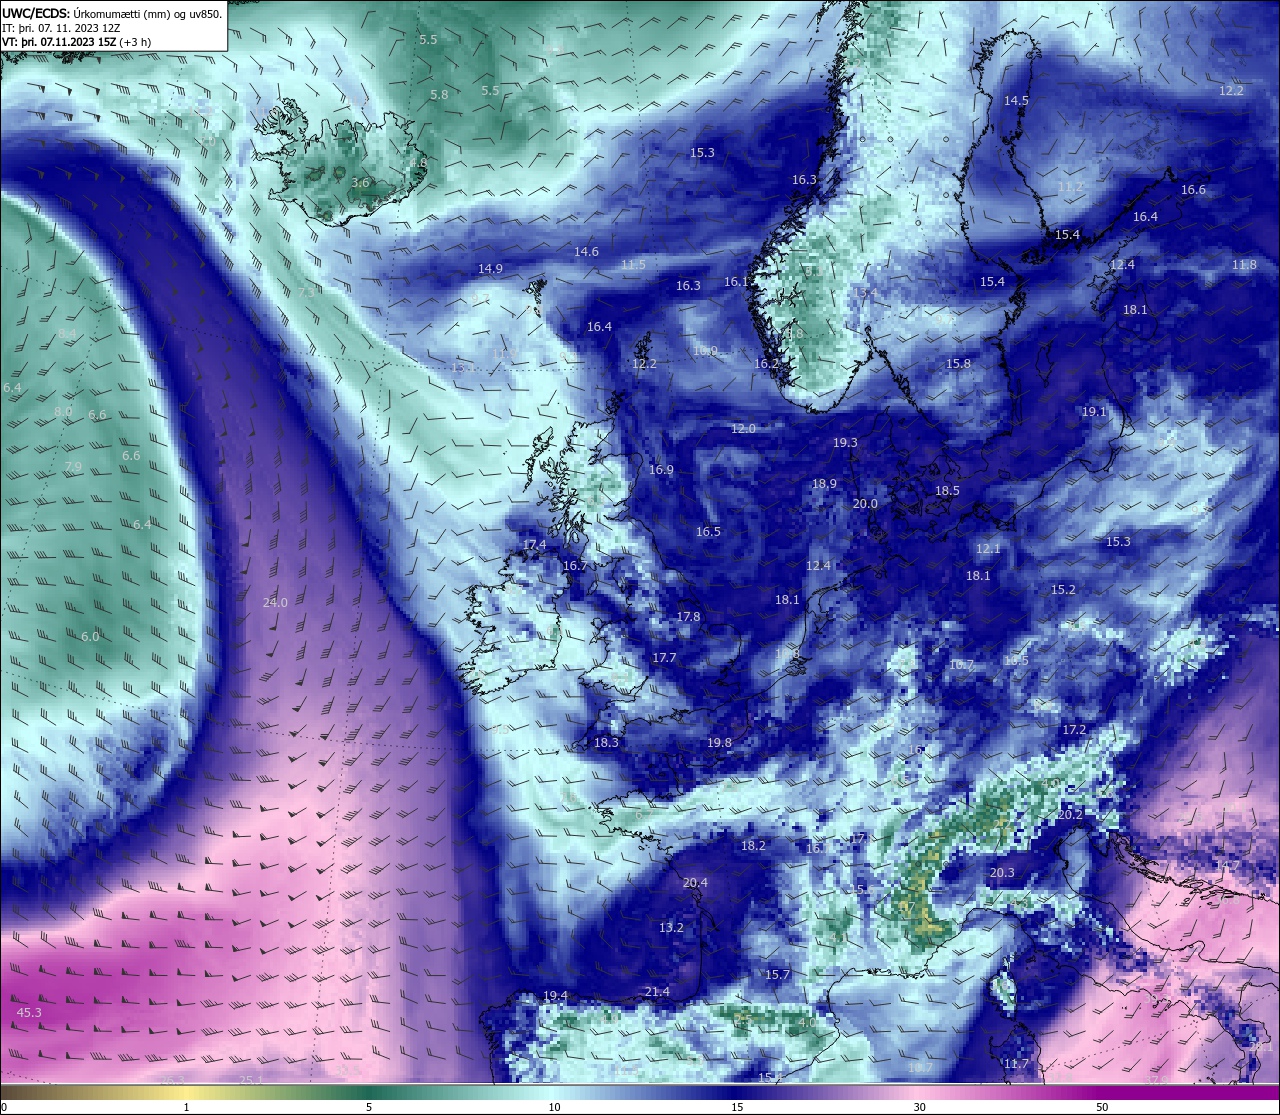
Task: Click the 24.0 value in the Atlantic
Action: 275,602
